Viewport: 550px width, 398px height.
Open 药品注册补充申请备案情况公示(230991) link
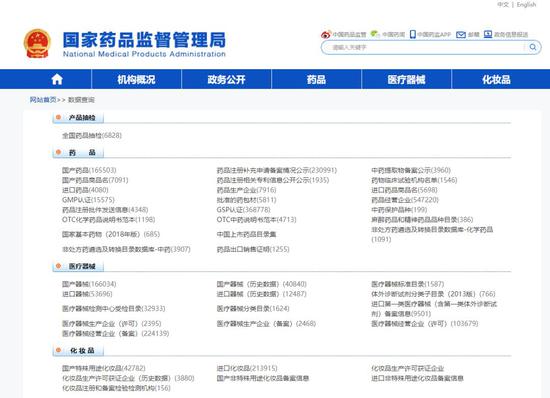point(277,170)
